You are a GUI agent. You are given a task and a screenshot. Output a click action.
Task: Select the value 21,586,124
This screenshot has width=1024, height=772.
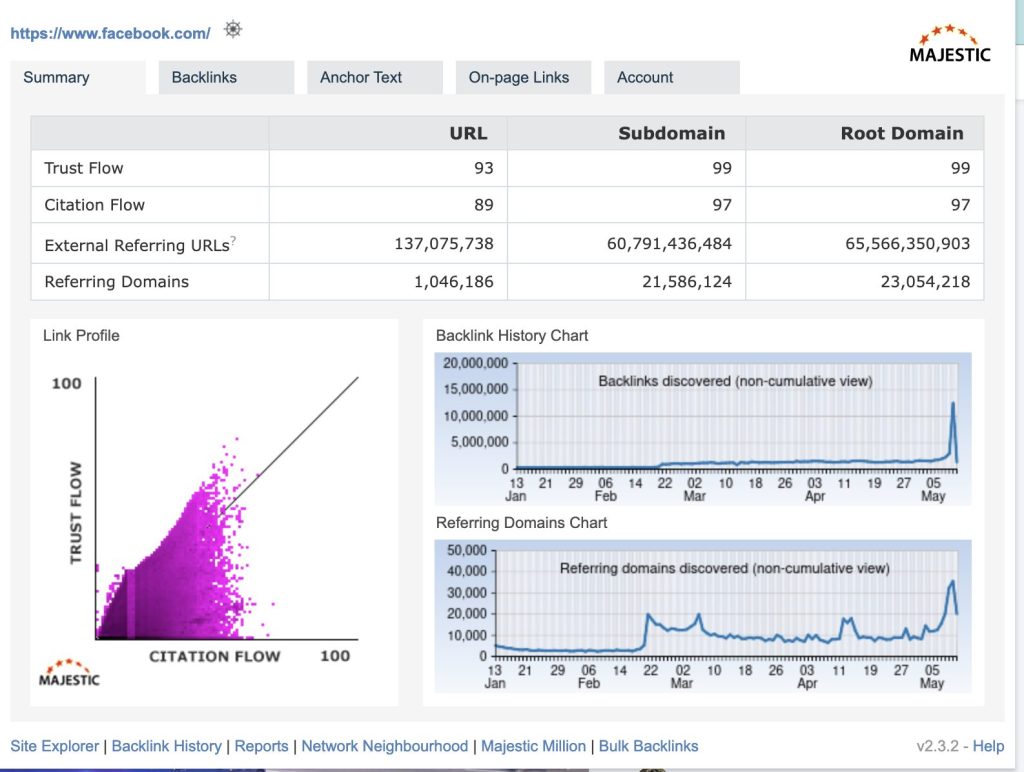pos(687,281)
